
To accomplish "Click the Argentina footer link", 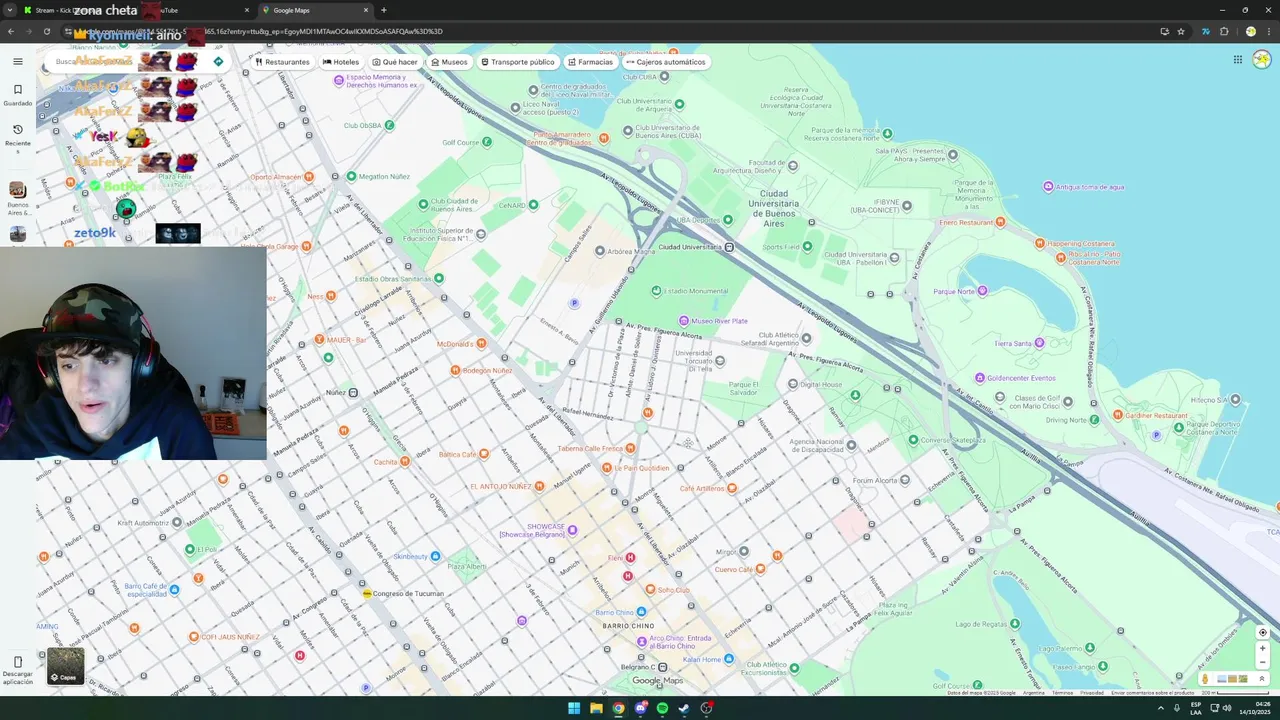I will [1033, 693].
